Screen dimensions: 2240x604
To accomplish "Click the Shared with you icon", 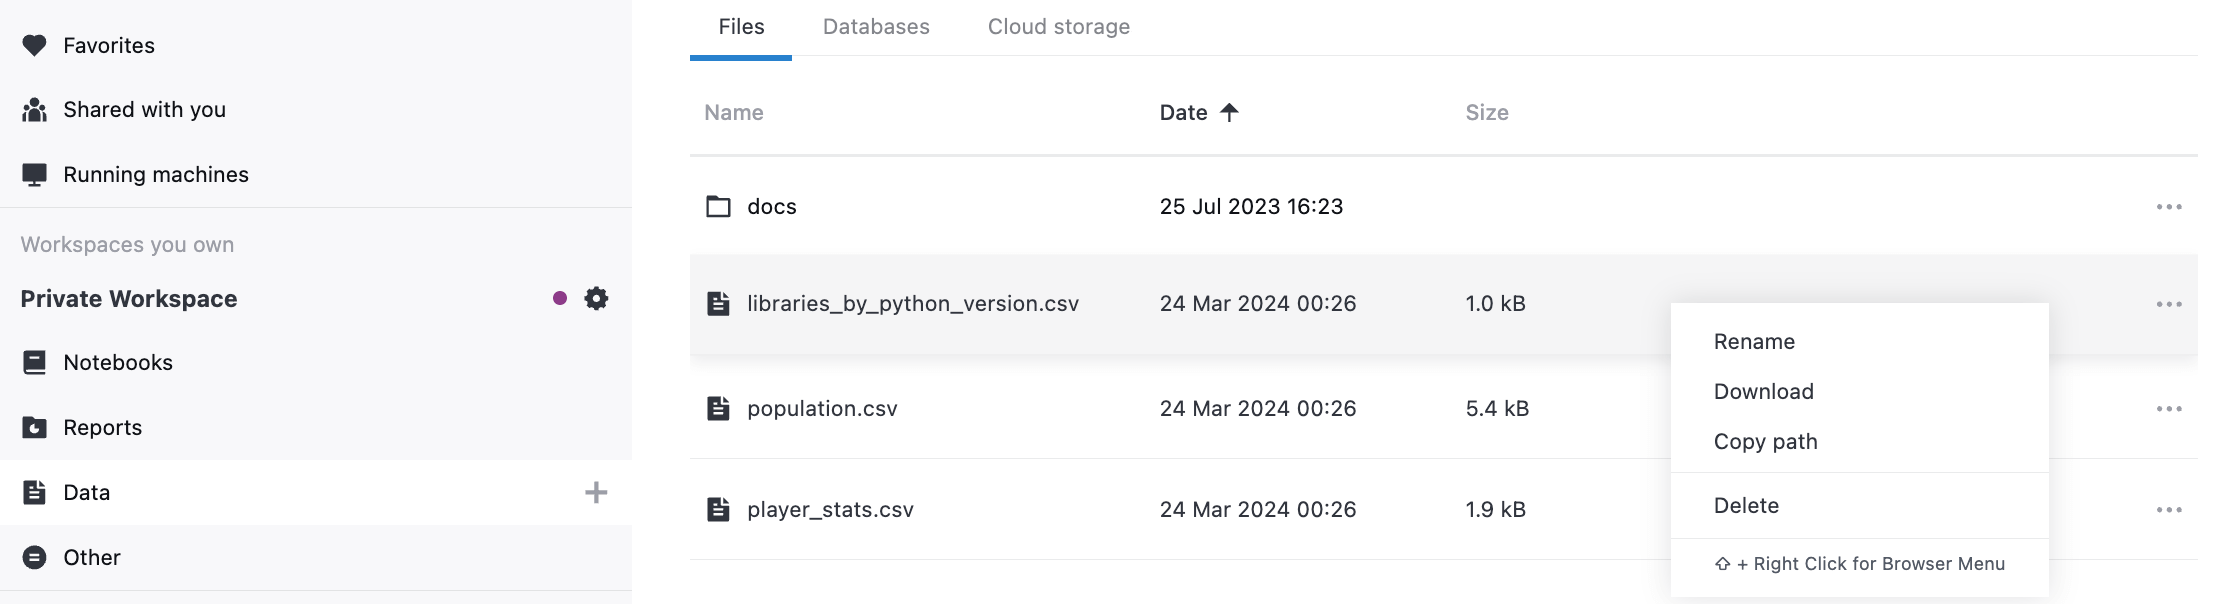I will point(34,110).
